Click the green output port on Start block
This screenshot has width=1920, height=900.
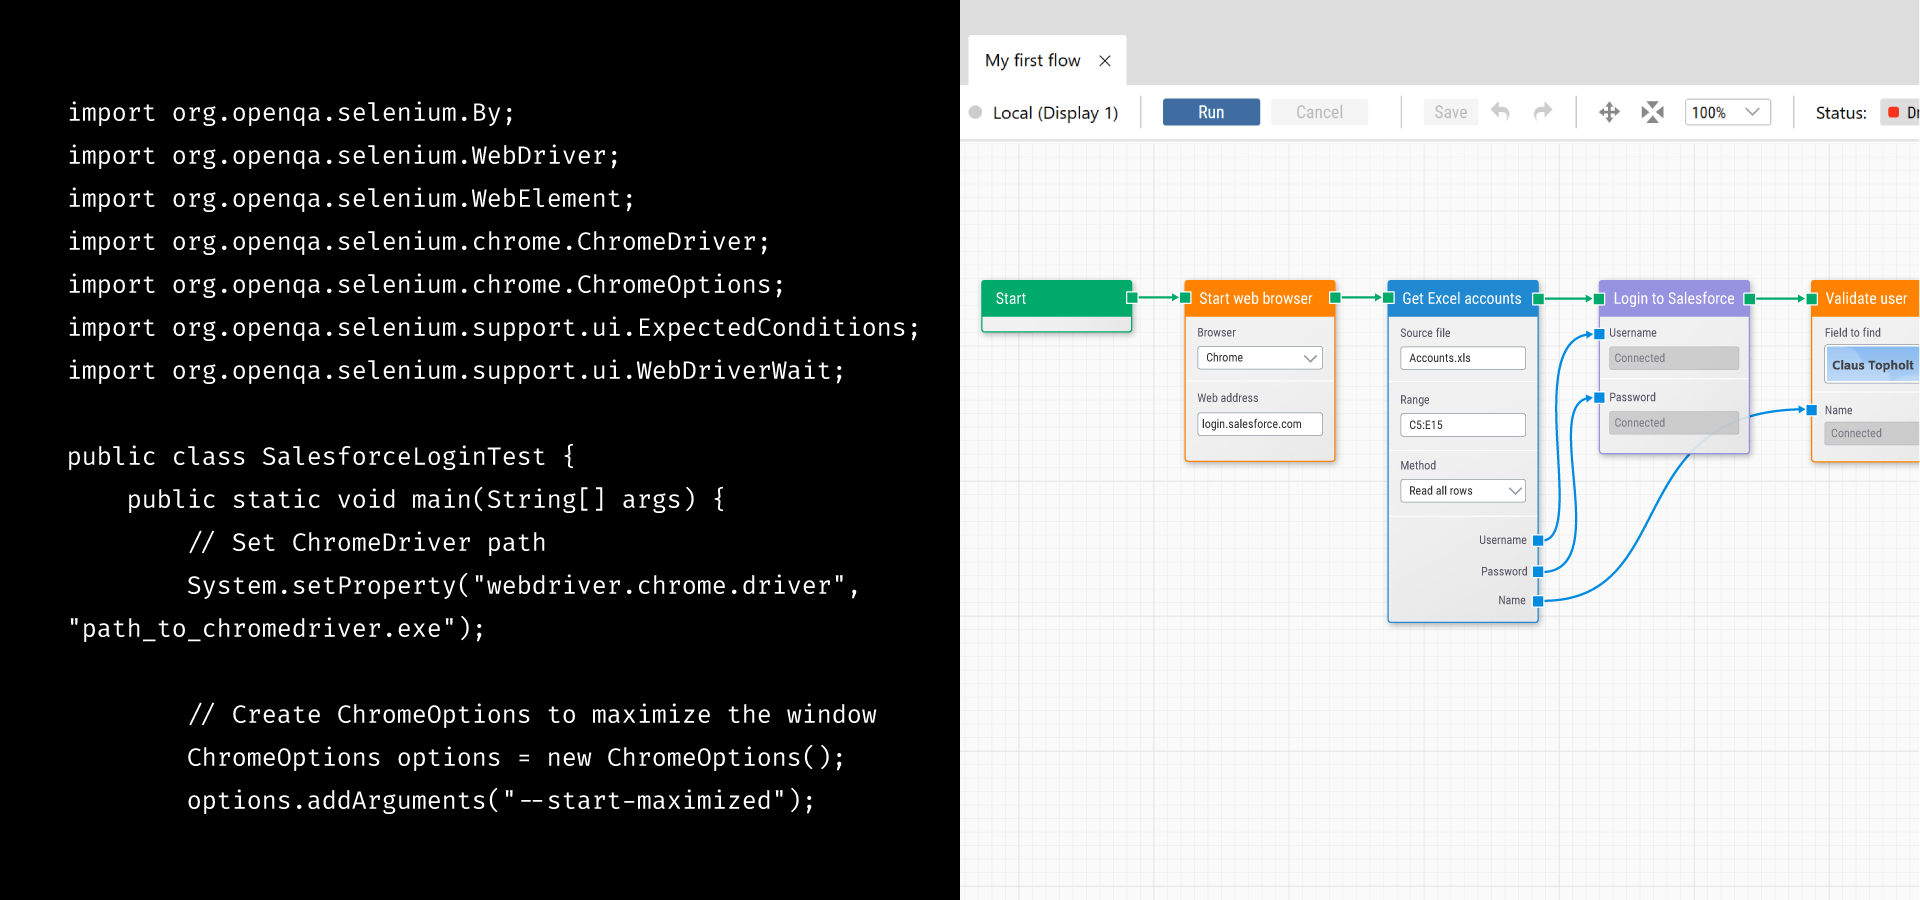coord(1131,297)
